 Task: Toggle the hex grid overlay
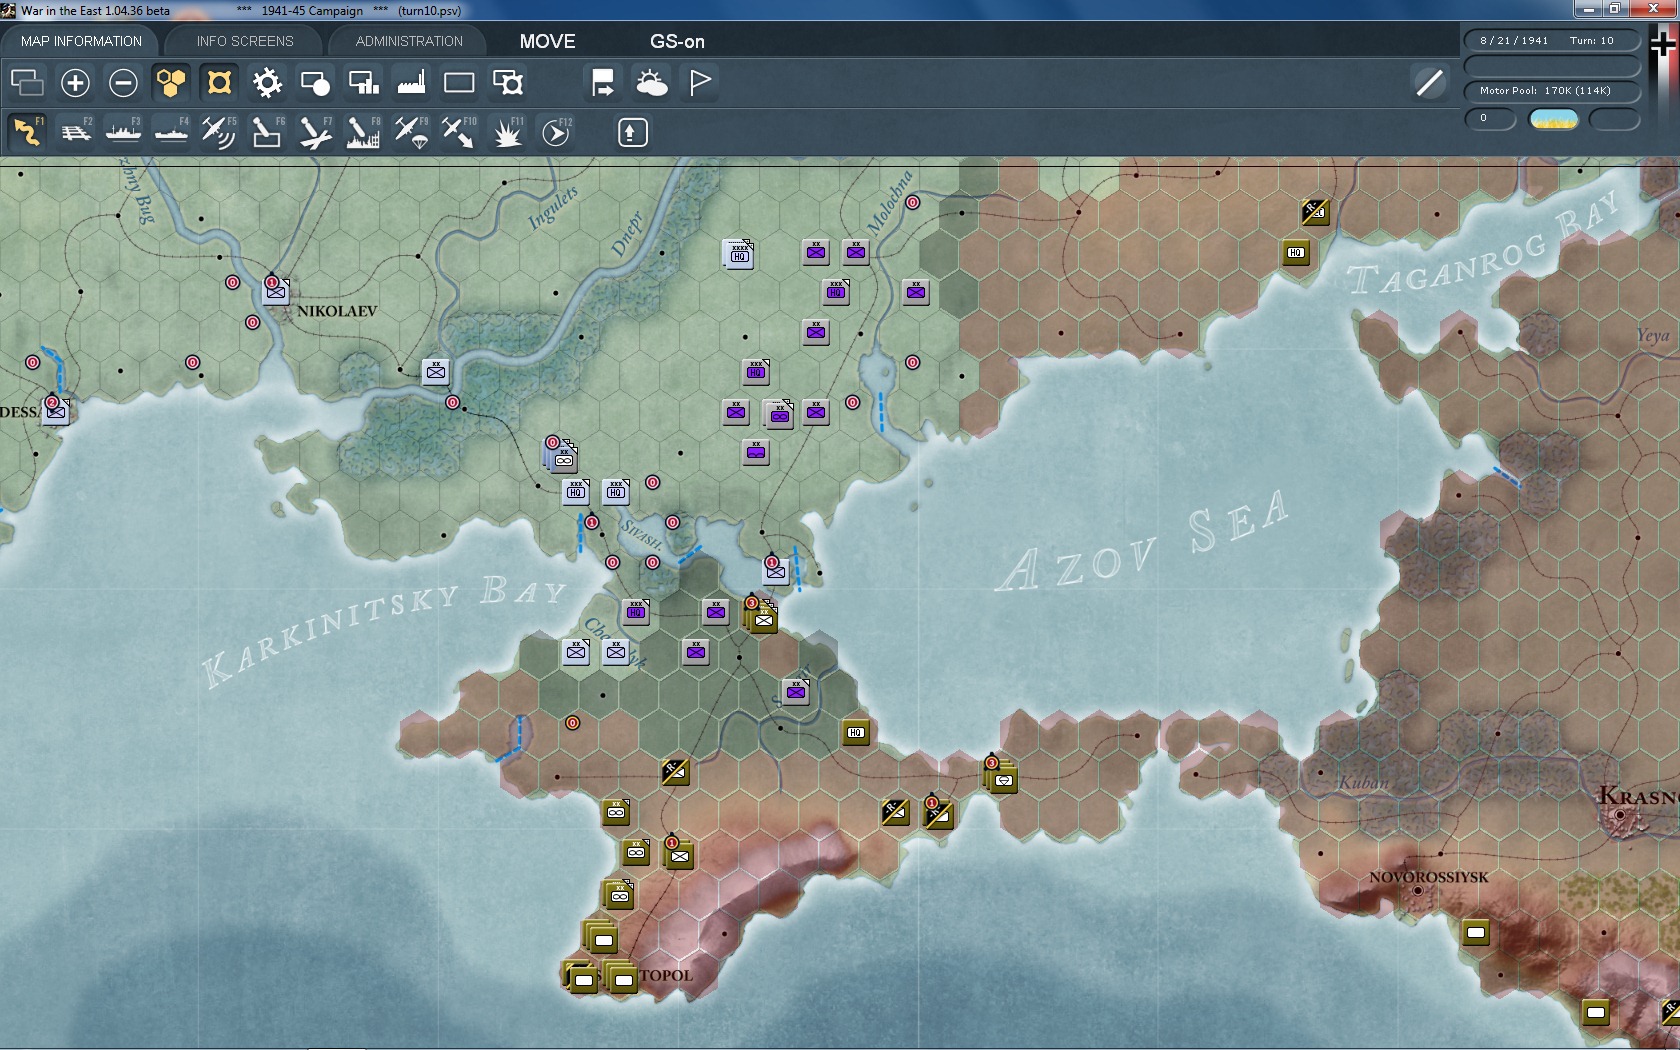point(171,82)
